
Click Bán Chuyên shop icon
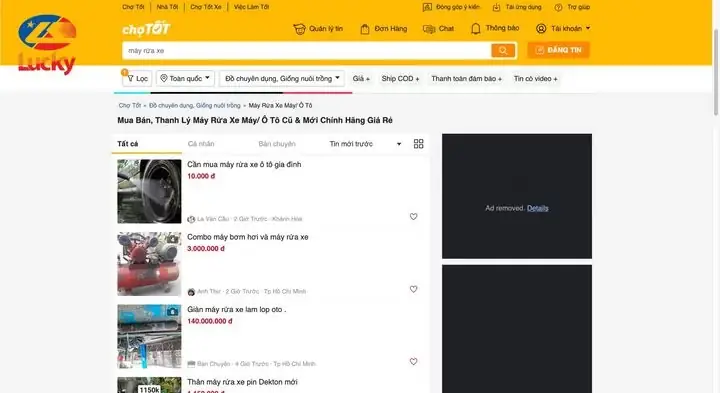click(x=191, y=364)
